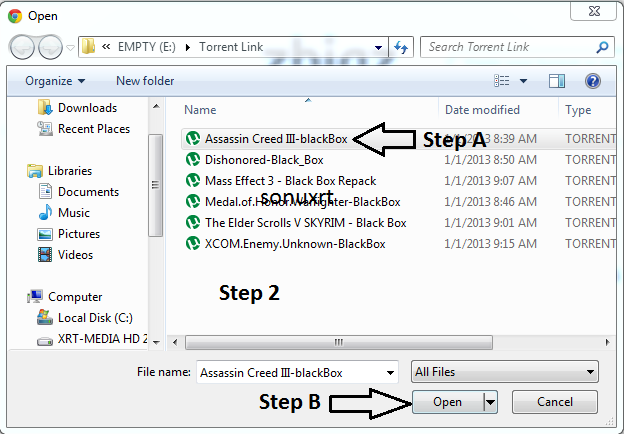
Task: Sort by Name column header
Action: tap(200, 110)
